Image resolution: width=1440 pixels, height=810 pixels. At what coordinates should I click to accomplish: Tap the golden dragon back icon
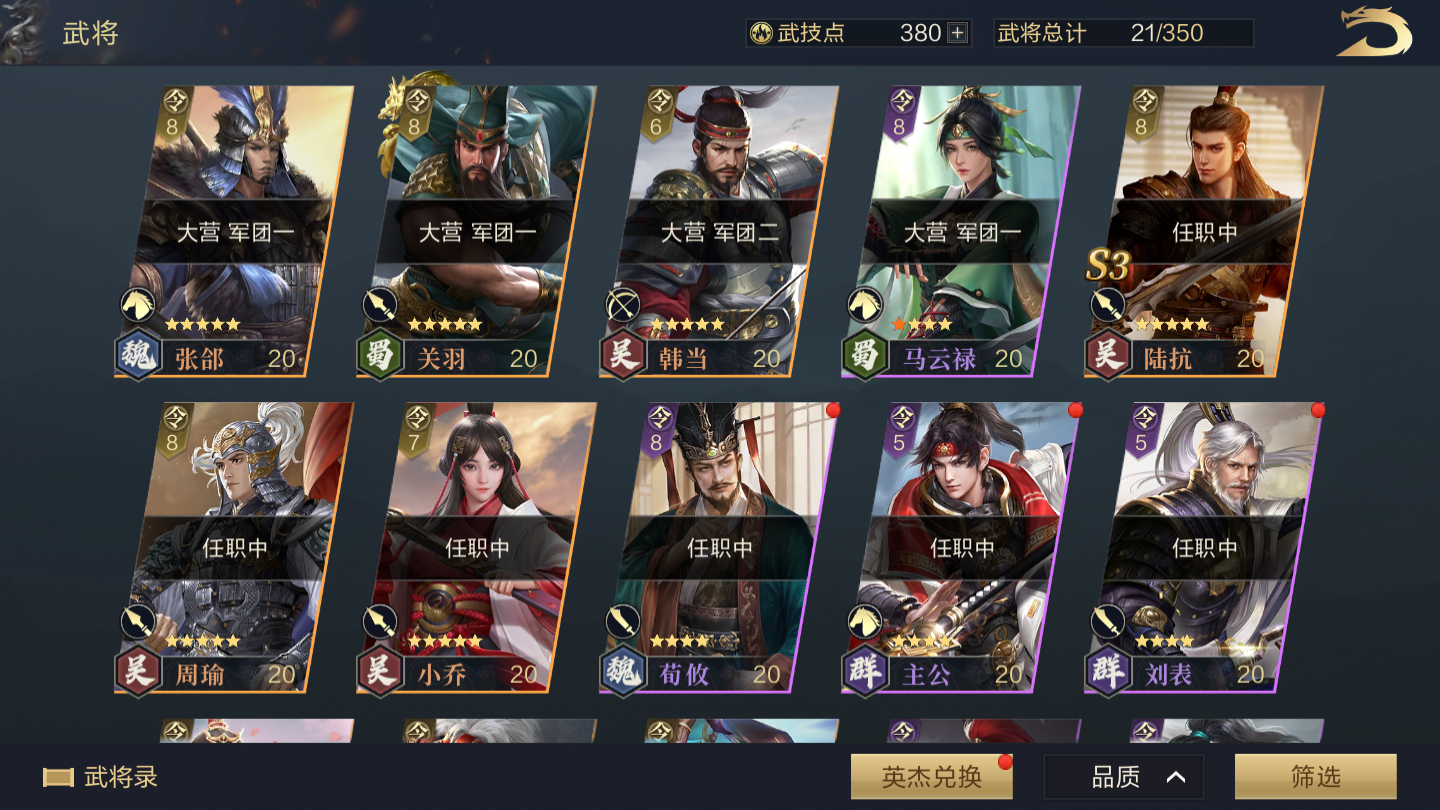pos(1376,32)
